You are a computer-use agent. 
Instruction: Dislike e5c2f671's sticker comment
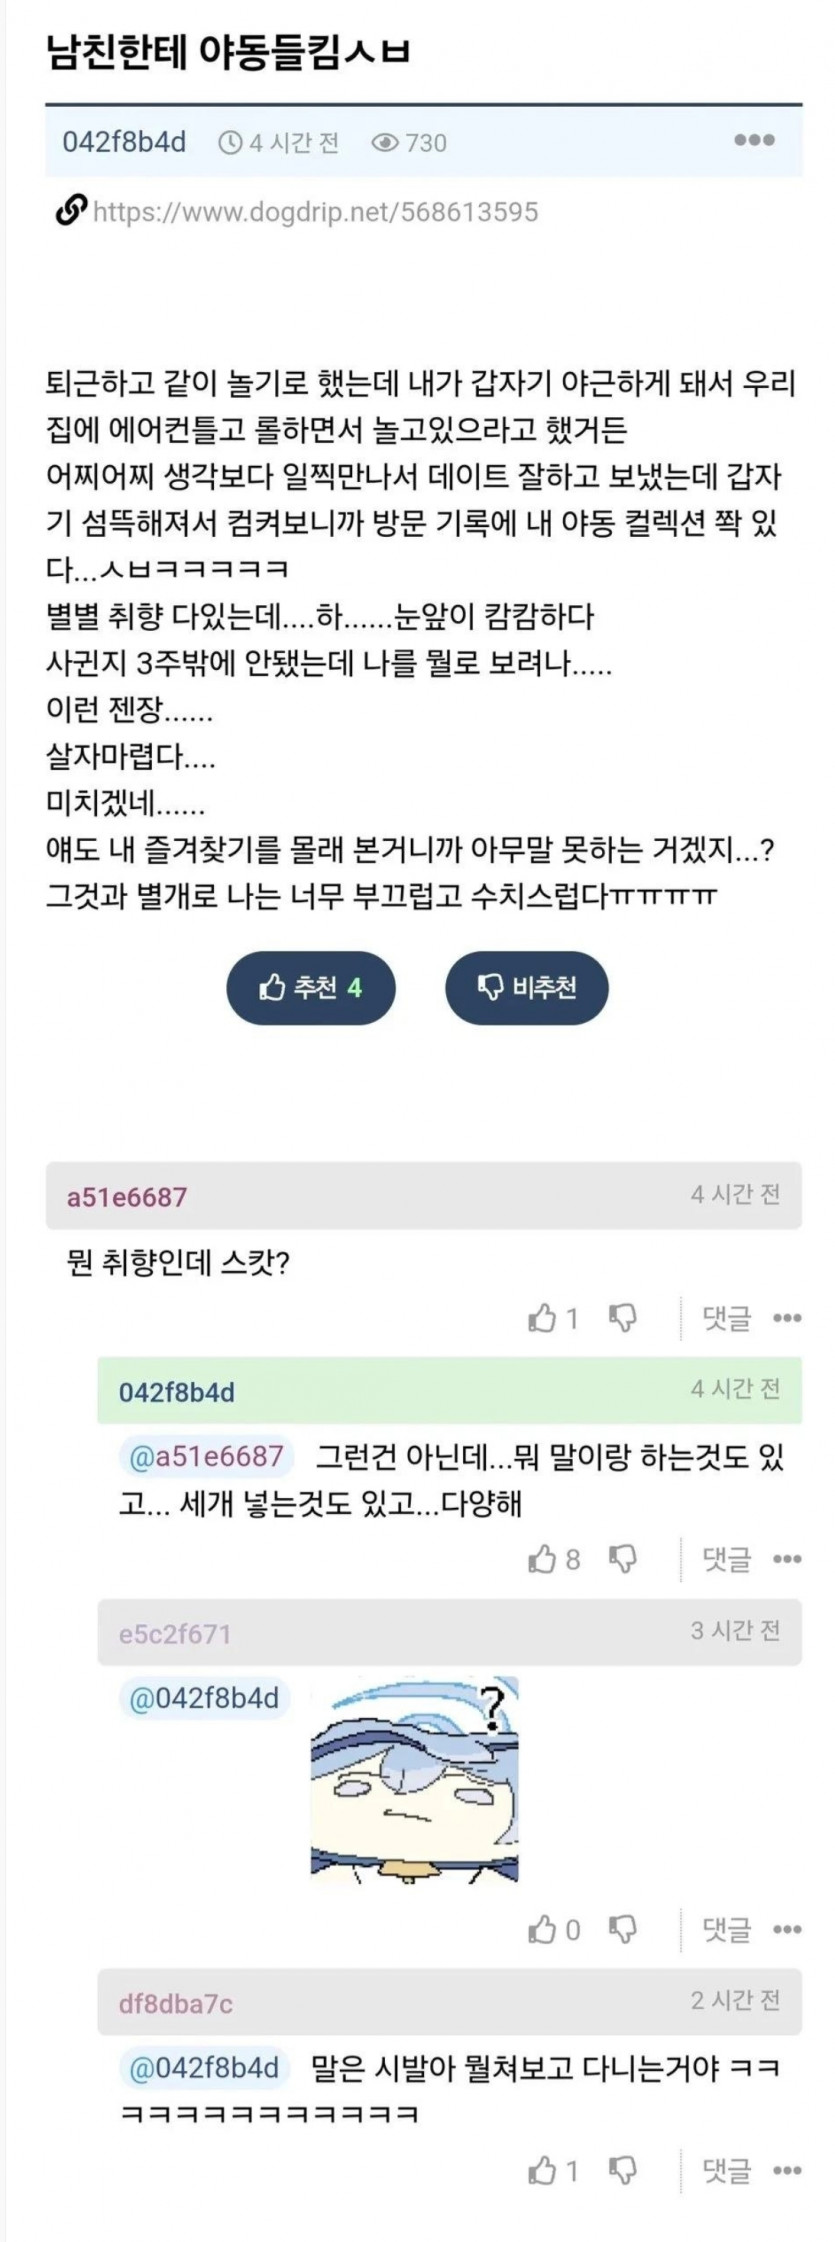pos(623,1929)
